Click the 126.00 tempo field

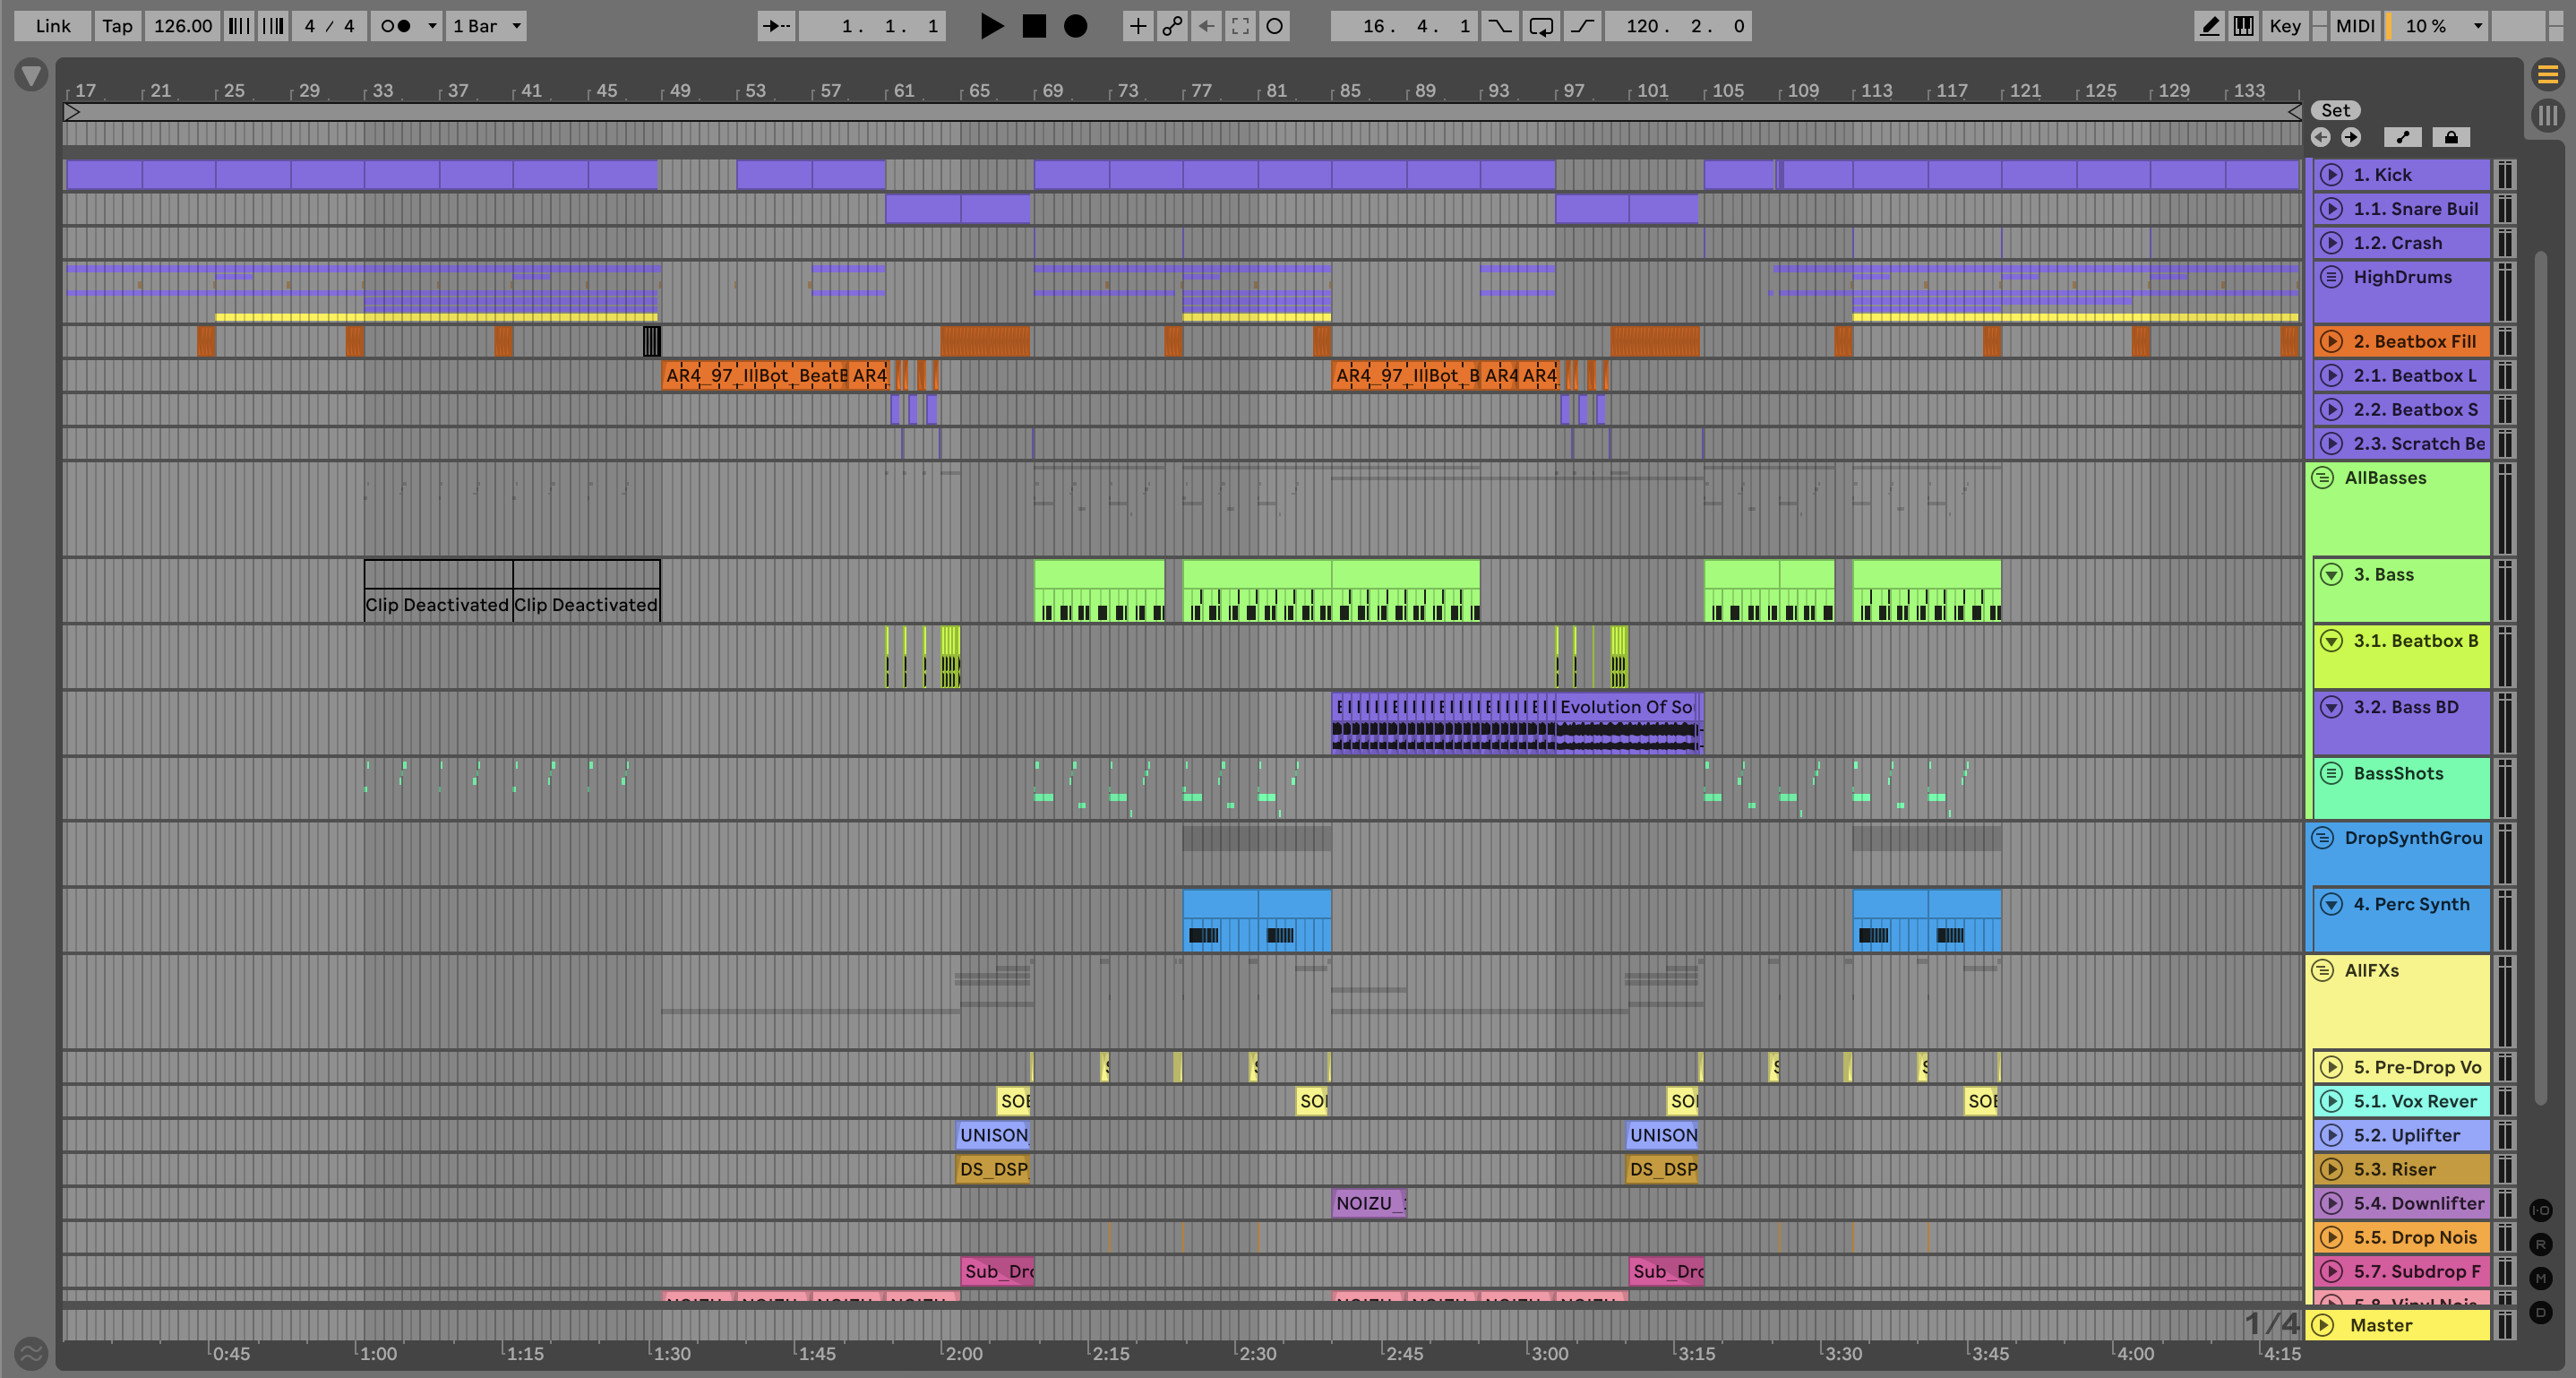[182, 26]
